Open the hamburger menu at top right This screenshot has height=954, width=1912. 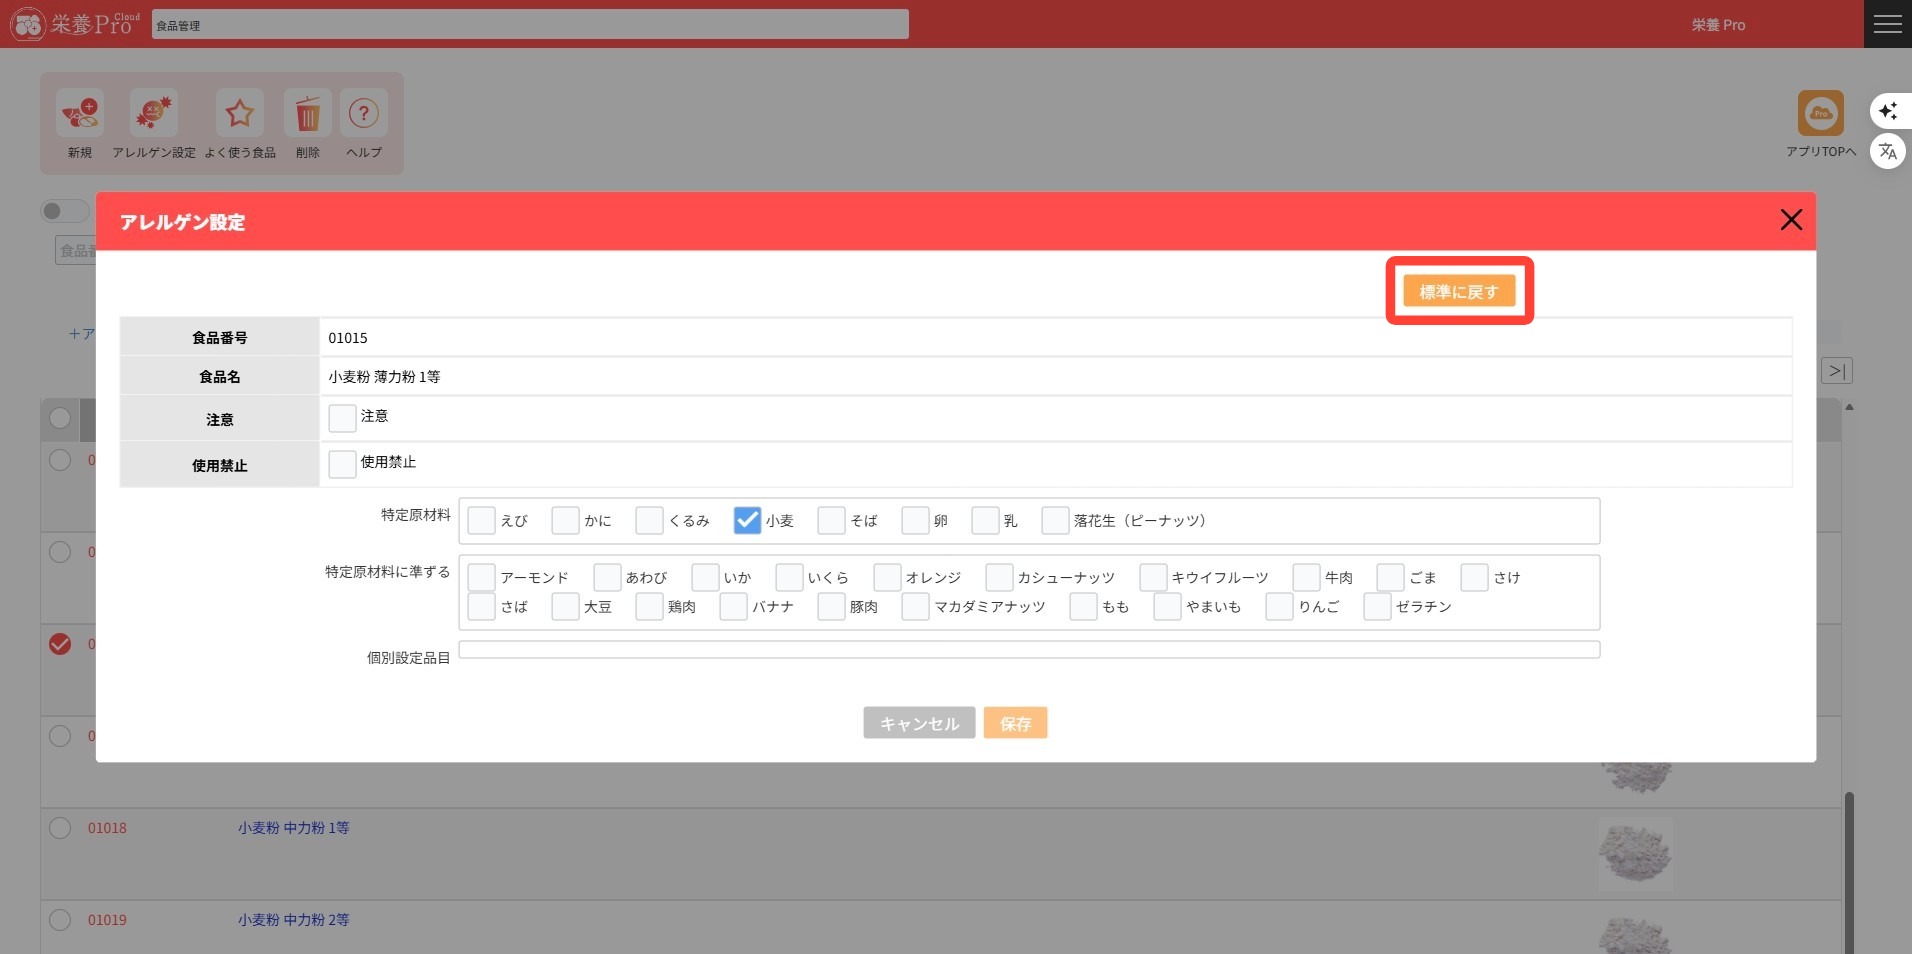click(1887, 24)
